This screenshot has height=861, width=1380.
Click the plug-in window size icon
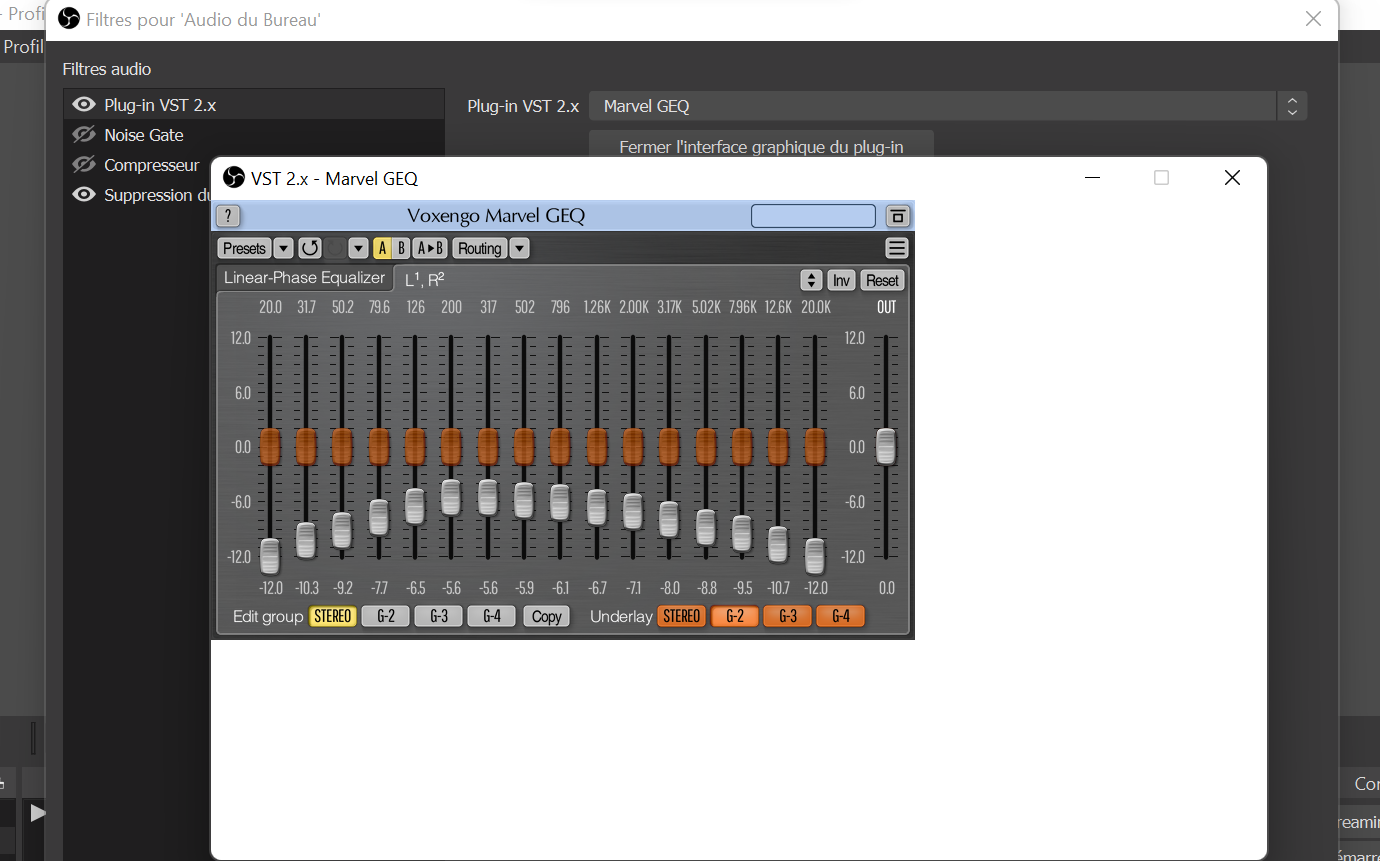point(897,216)
